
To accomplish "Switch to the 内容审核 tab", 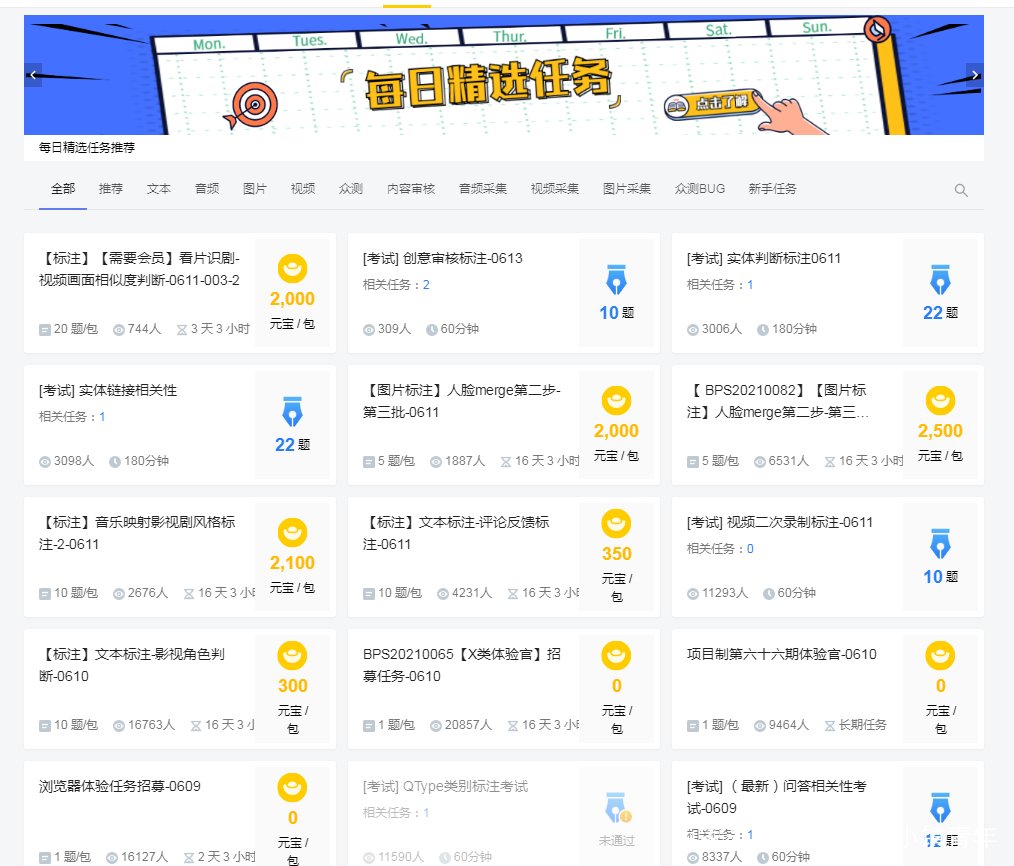I will click(x=410, y=188).
